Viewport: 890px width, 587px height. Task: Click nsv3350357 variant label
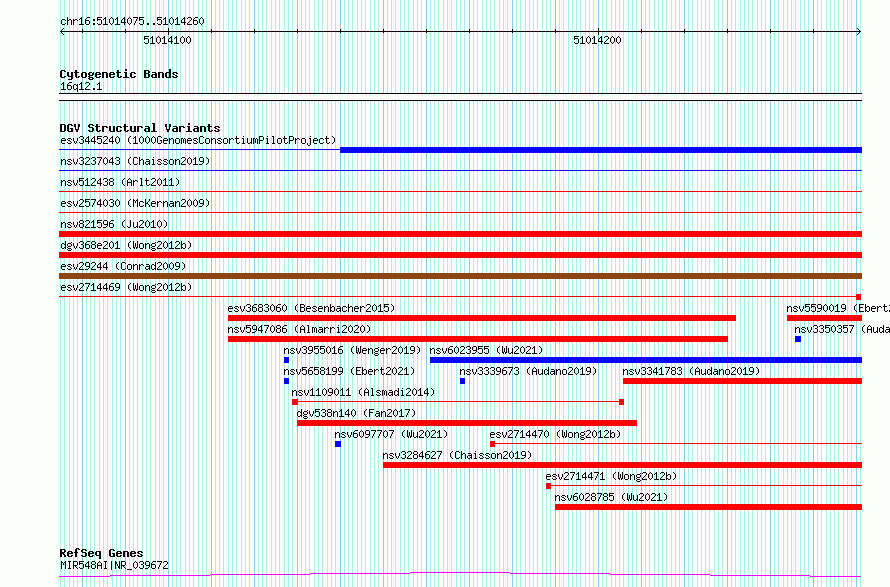coord(842,329)
